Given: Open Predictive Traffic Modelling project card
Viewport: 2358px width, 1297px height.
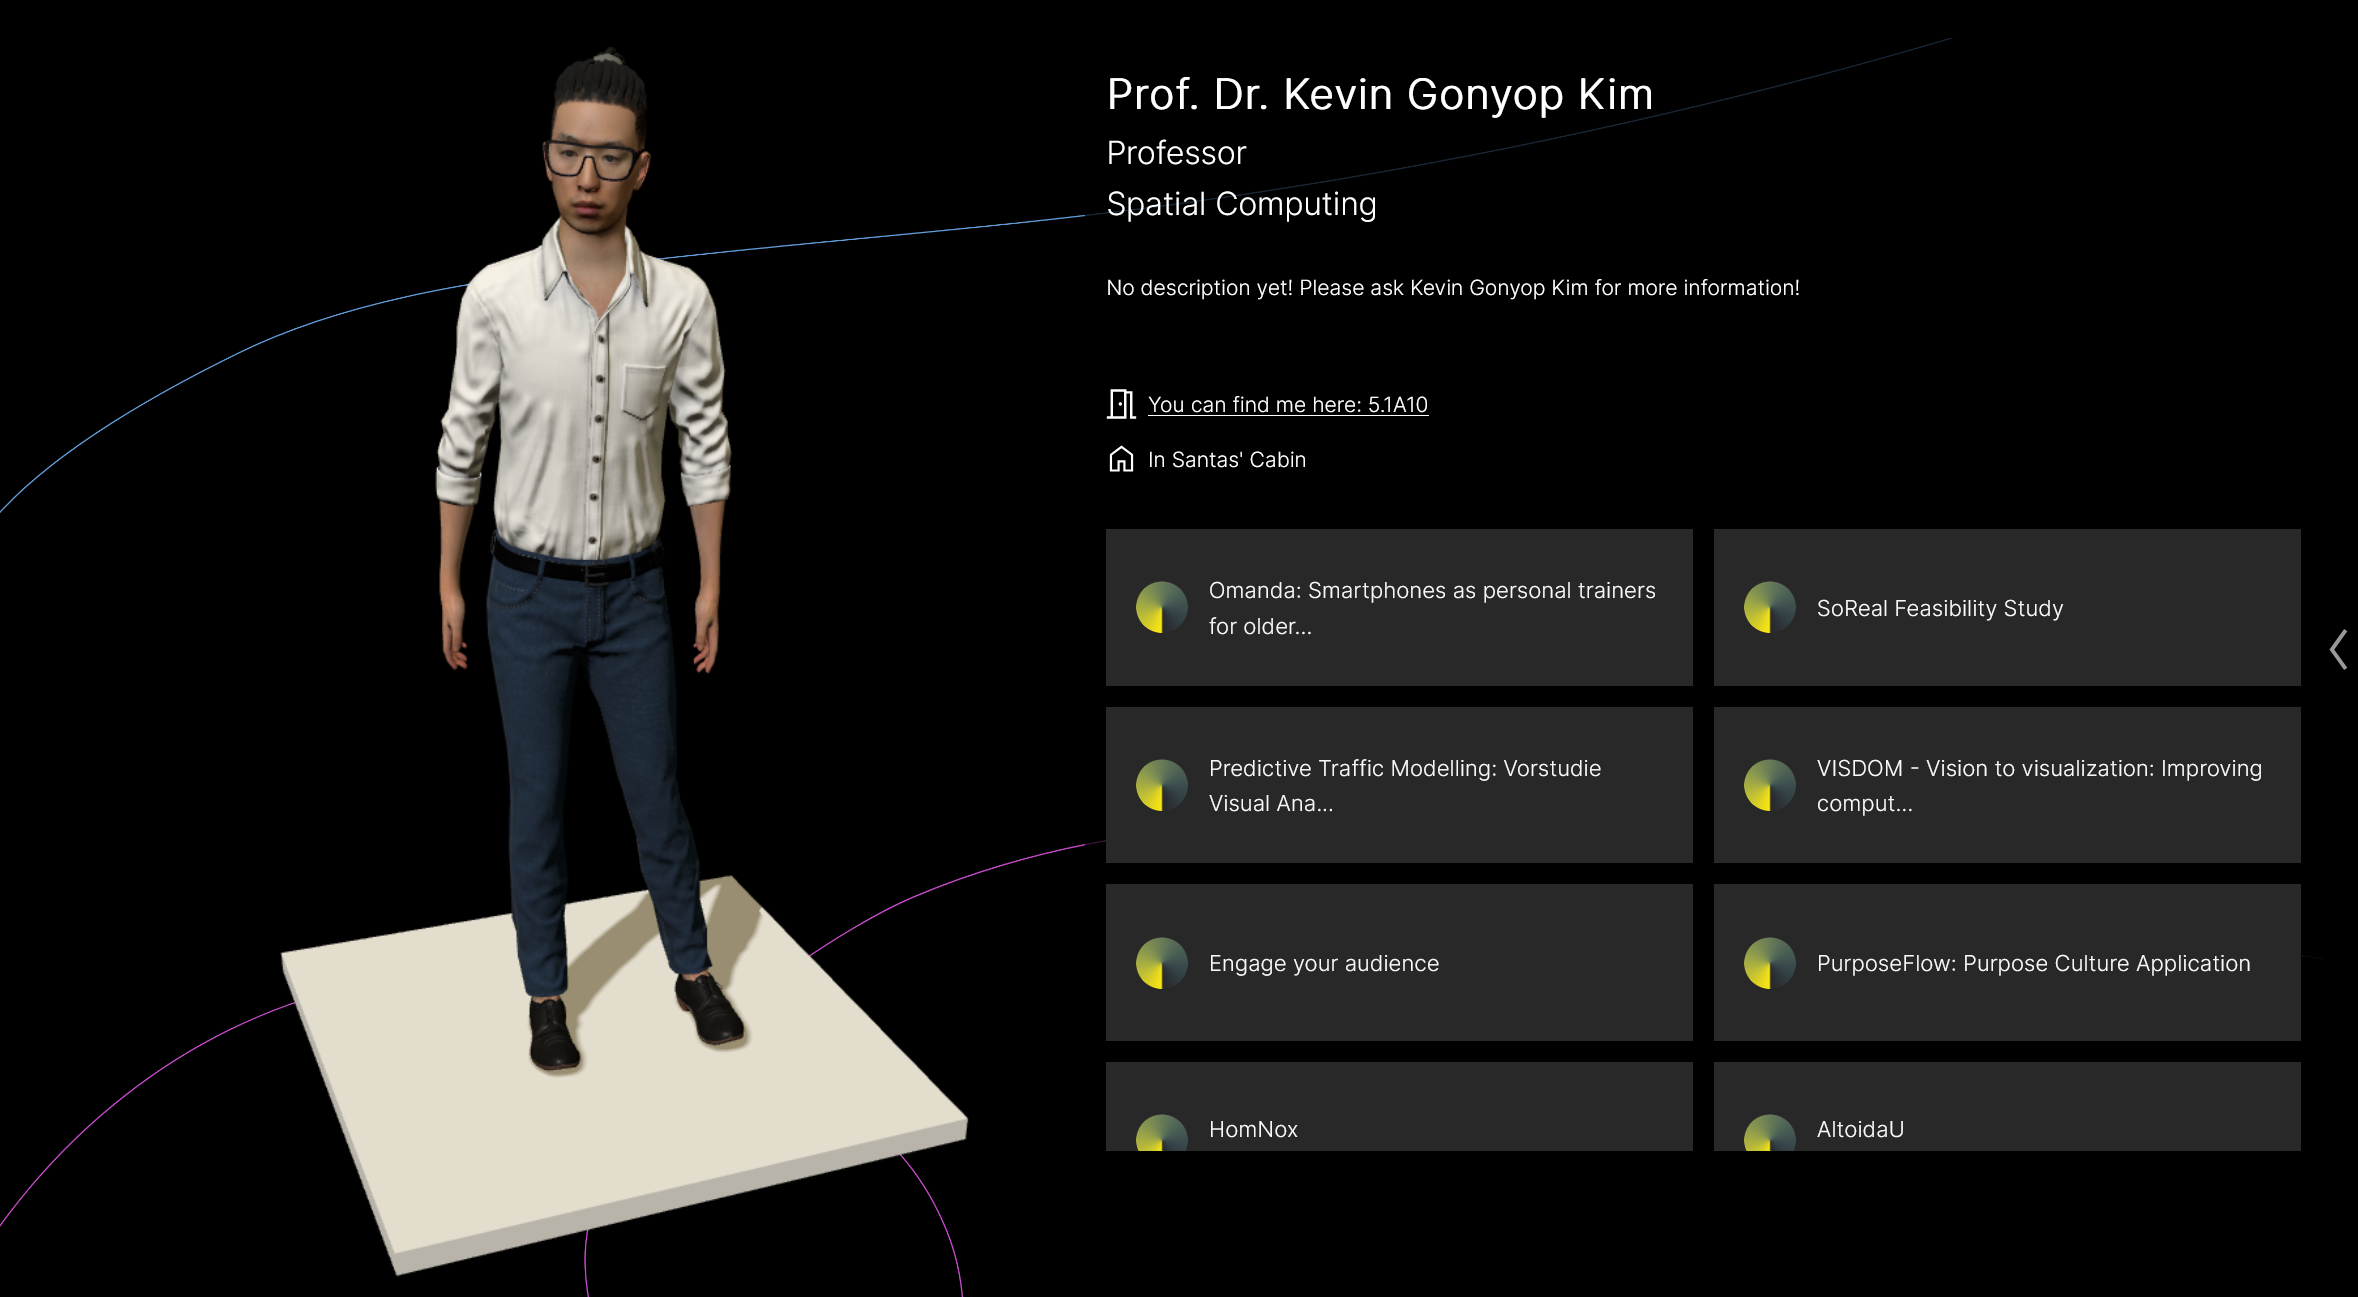Looking at the screenshot, I should click(1399, 785).
